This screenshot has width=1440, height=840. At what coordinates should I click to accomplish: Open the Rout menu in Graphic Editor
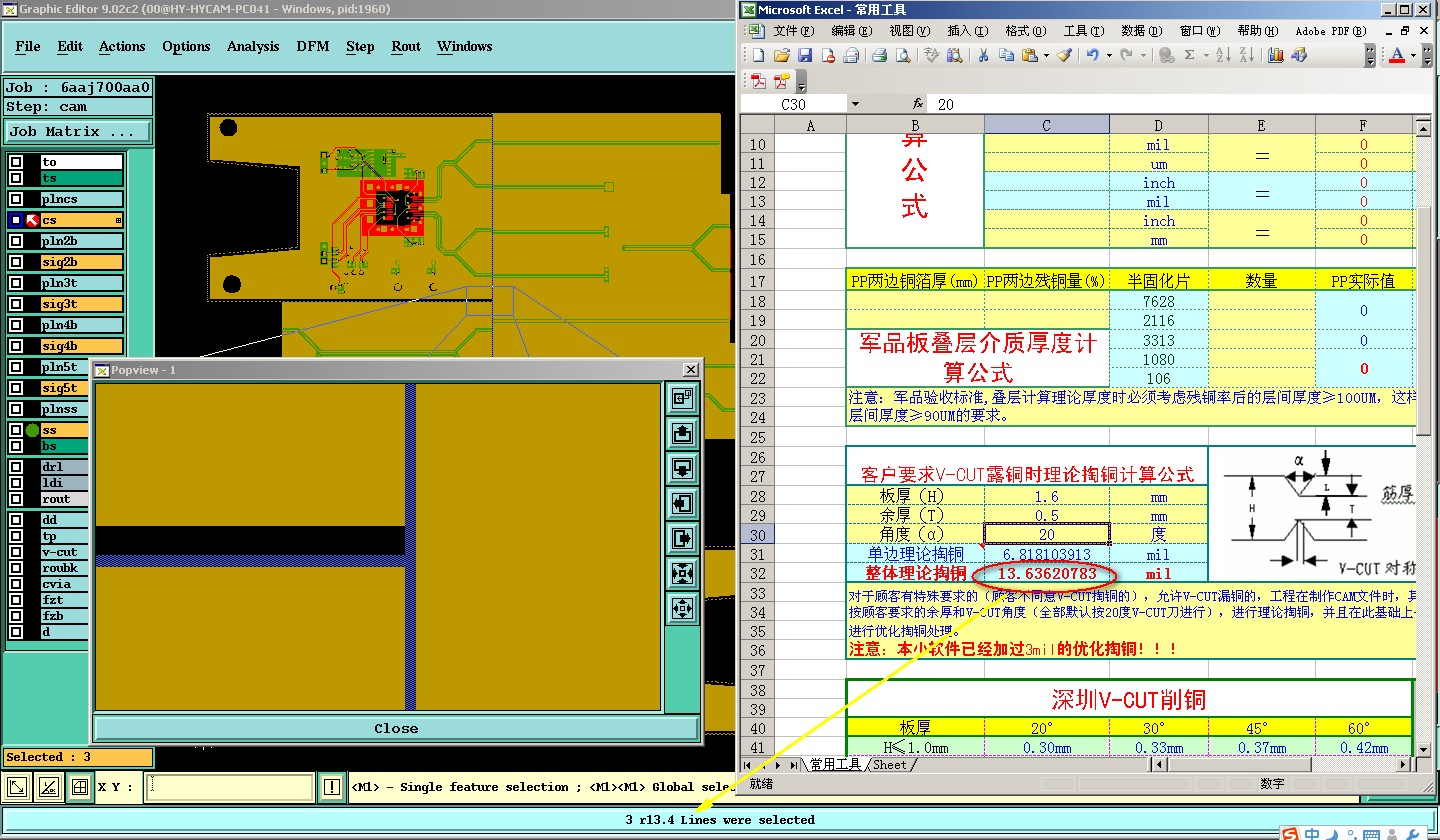[406, 46]
